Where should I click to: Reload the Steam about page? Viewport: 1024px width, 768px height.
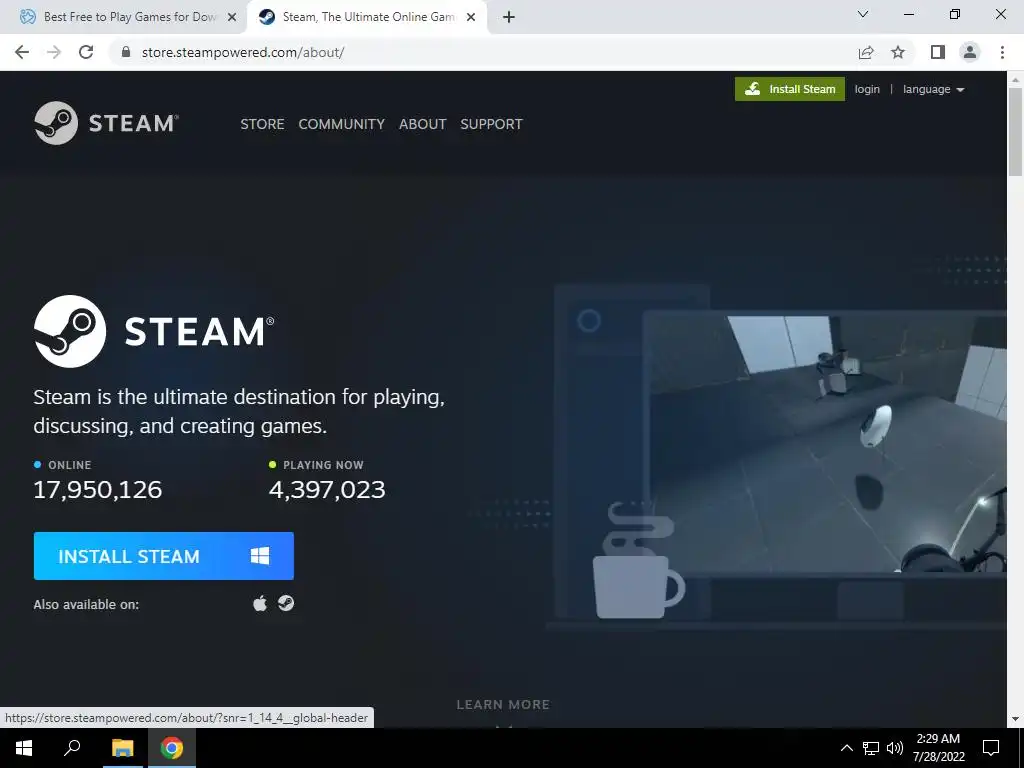pos(86,52)
